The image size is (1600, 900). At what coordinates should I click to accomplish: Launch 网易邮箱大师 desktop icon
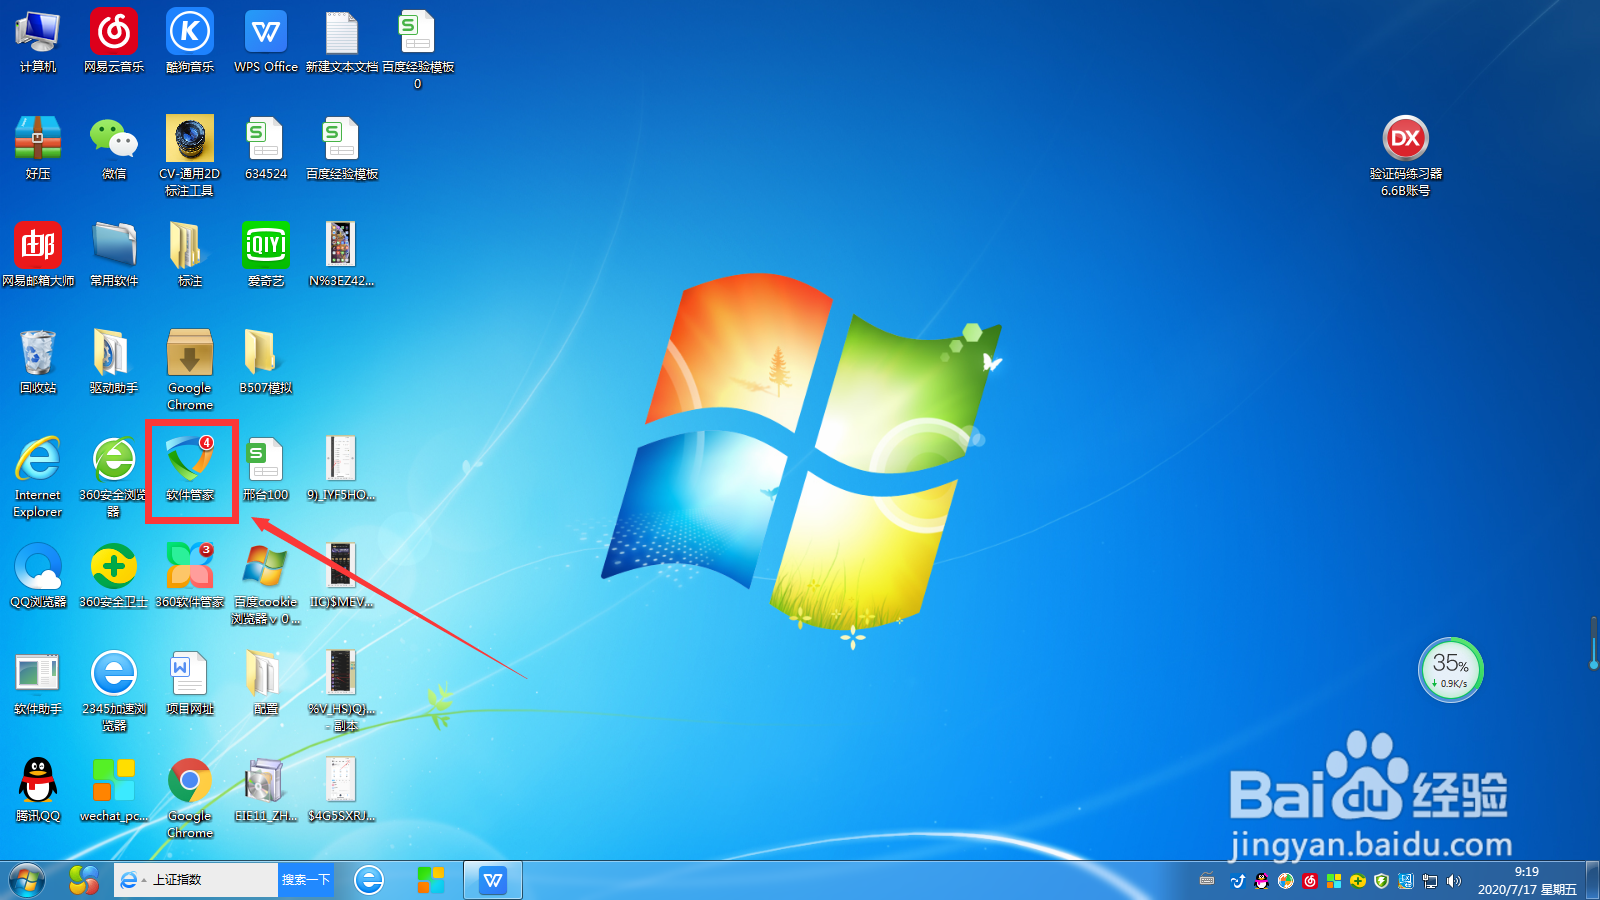tap(38, 256)
